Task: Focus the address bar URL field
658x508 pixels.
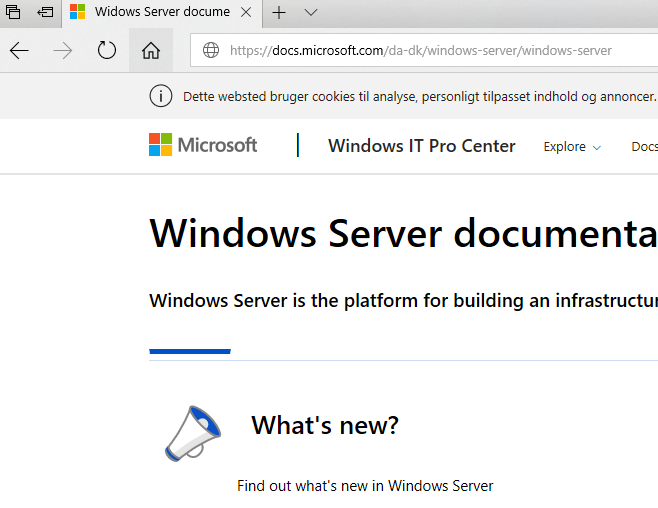Action: (x=424, y=50)
